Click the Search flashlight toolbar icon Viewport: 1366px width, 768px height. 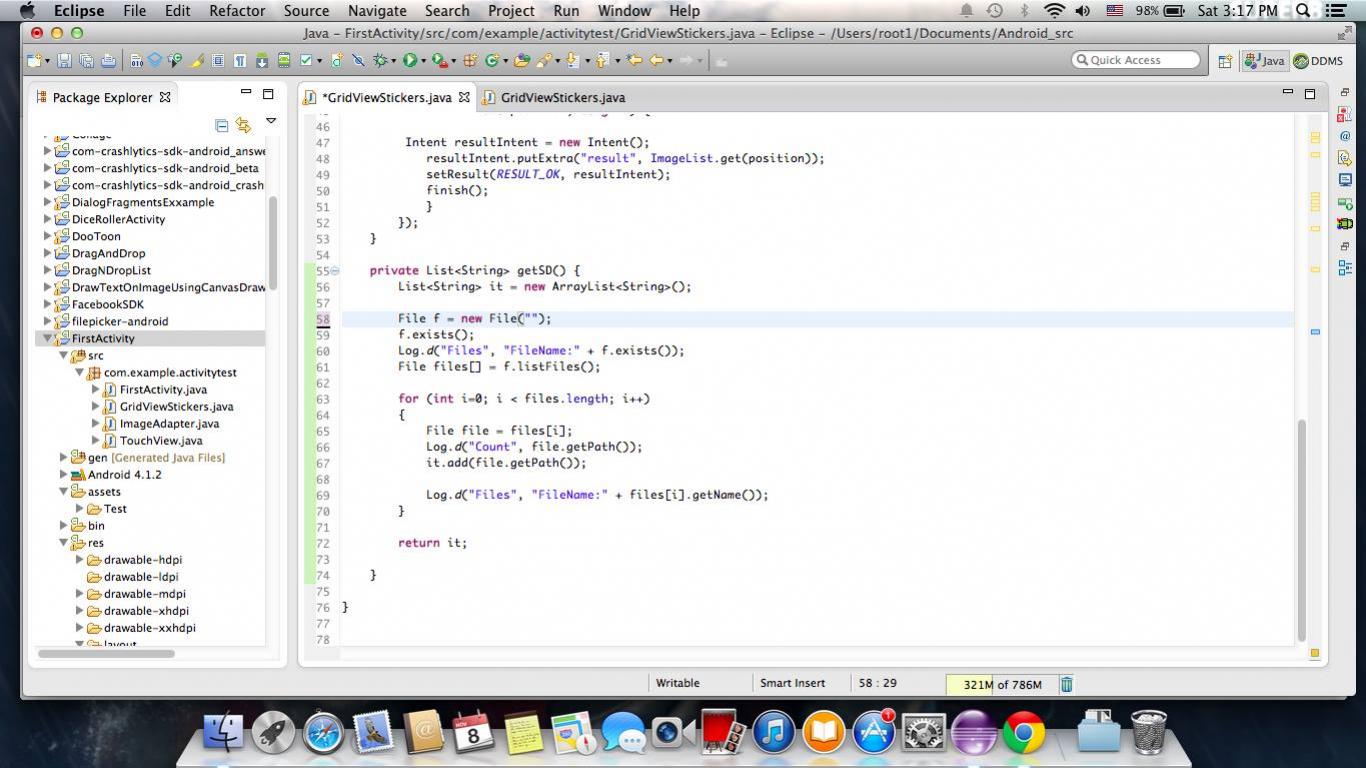coord(544,60)
